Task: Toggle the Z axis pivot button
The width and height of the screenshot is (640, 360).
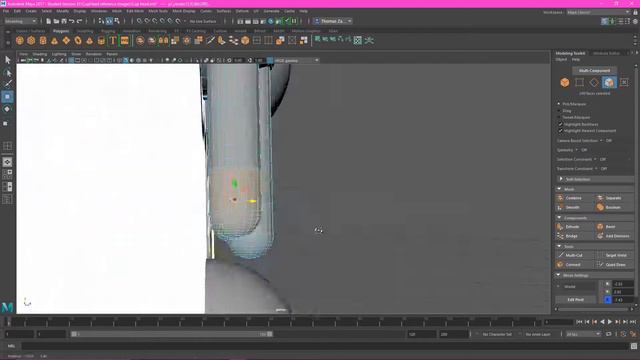Action: click(607, 300)
